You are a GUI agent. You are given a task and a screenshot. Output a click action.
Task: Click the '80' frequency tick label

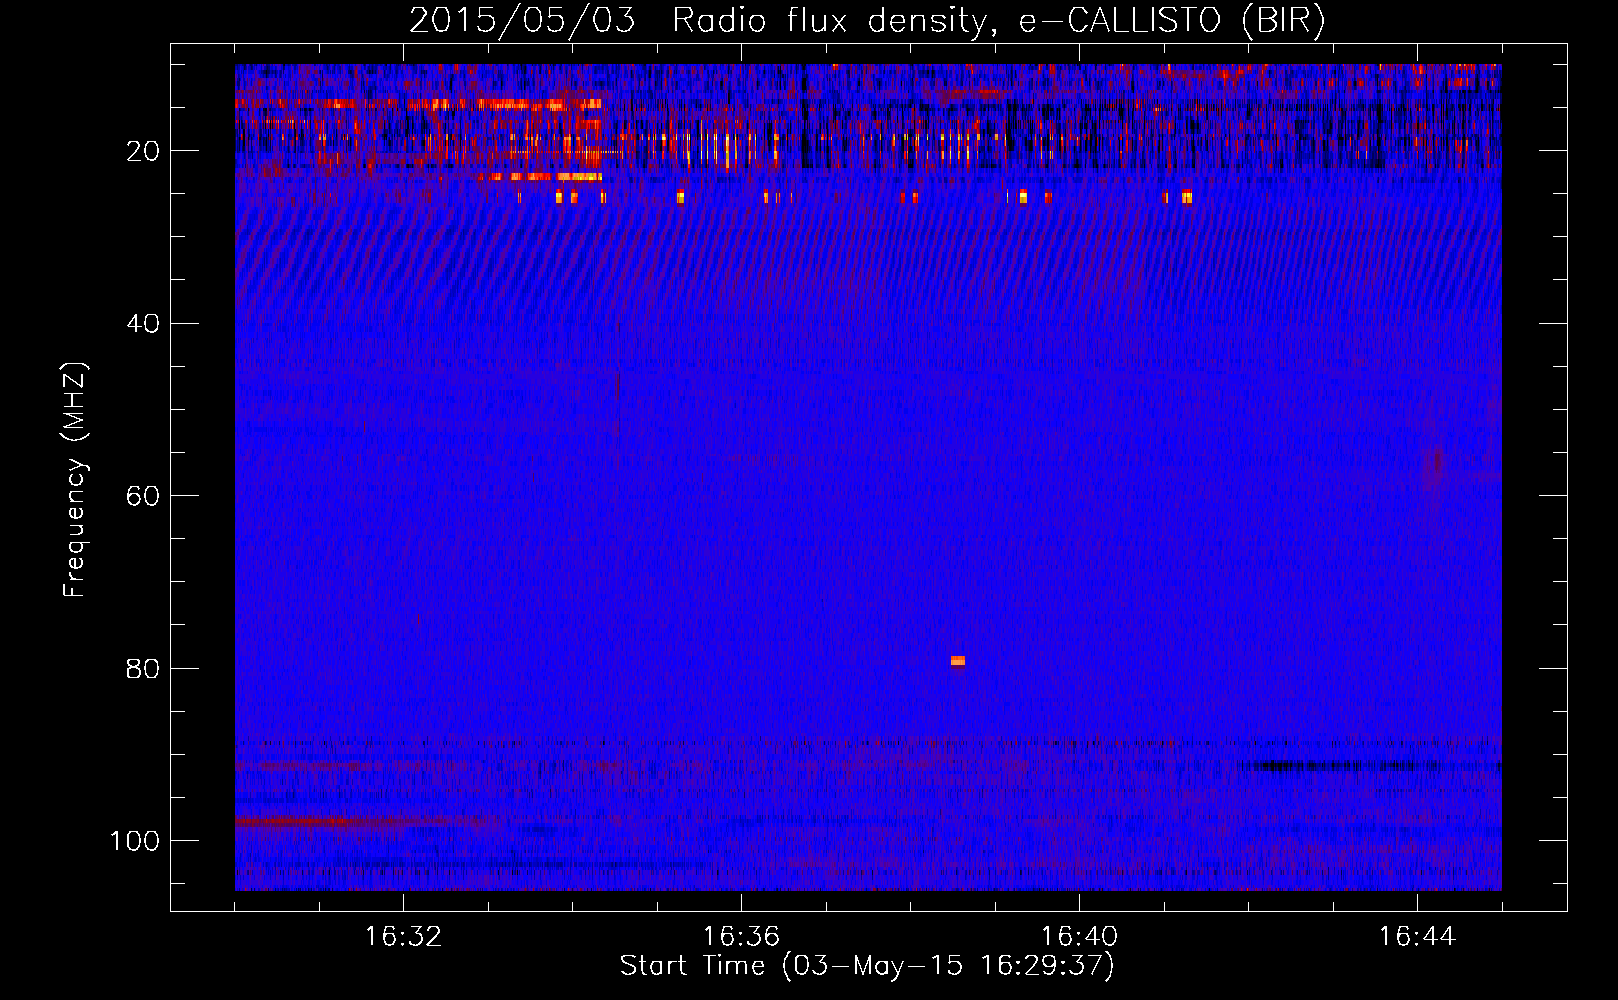pos(143,668)
